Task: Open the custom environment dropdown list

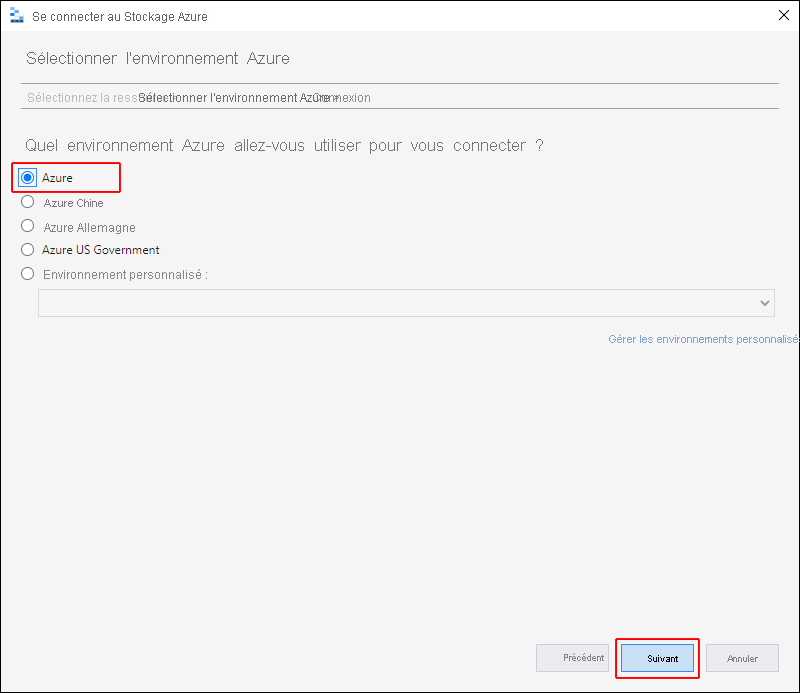Action: pos(406,303)
